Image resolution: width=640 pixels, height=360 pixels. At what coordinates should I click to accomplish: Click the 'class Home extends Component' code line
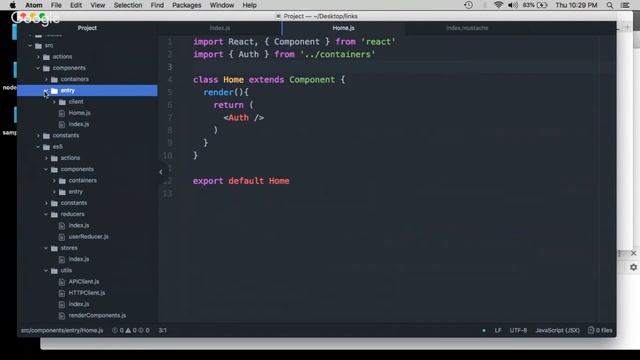coord(269,80)
